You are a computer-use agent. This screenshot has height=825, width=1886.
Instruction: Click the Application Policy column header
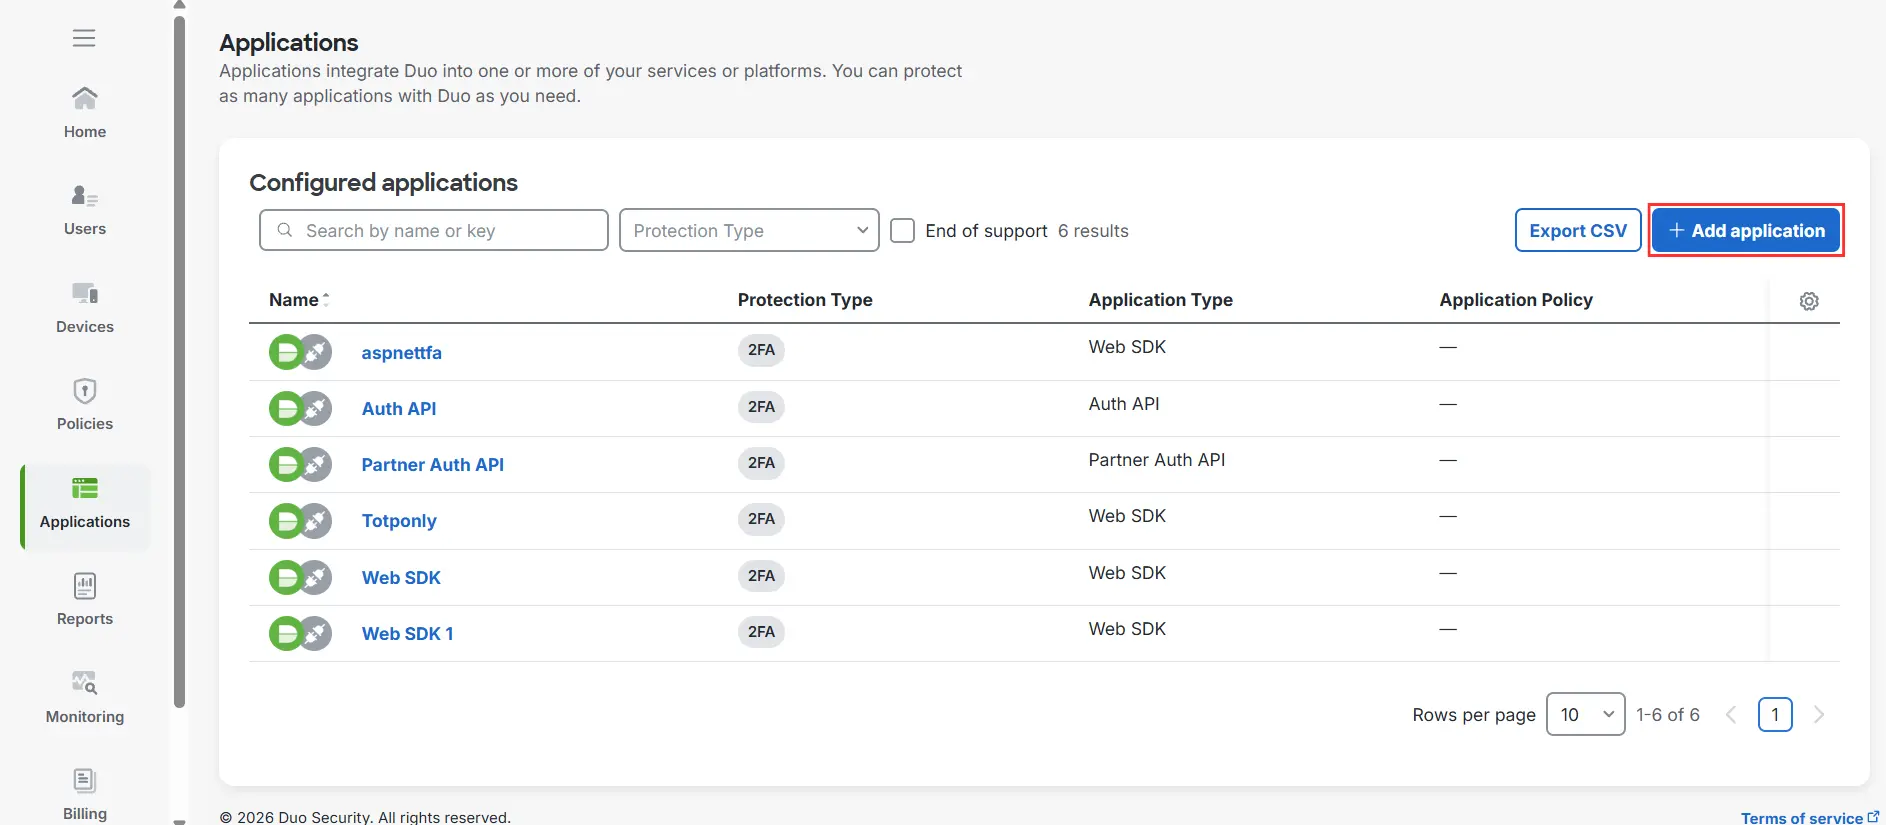click(x=1516, y=300)
